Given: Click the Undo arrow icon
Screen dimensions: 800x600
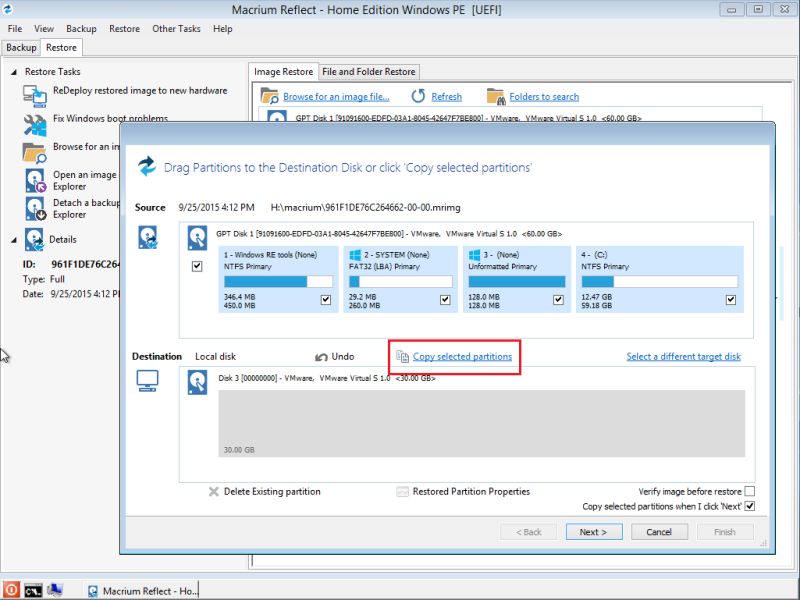Looking at the screenshot, I should point(321,357).
